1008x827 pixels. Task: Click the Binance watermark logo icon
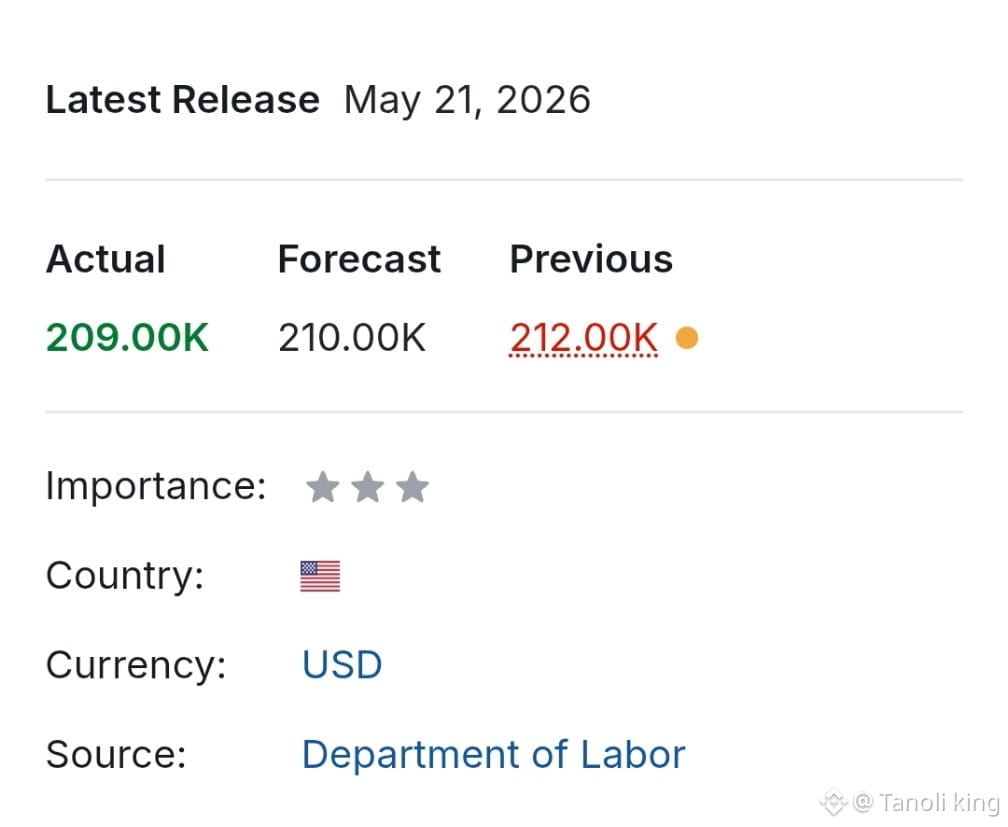click(x=833, y=802)
